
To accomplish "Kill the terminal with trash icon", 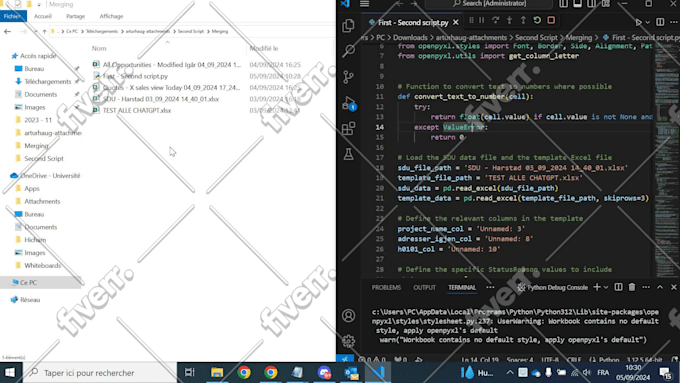I will tap(632, 287).
